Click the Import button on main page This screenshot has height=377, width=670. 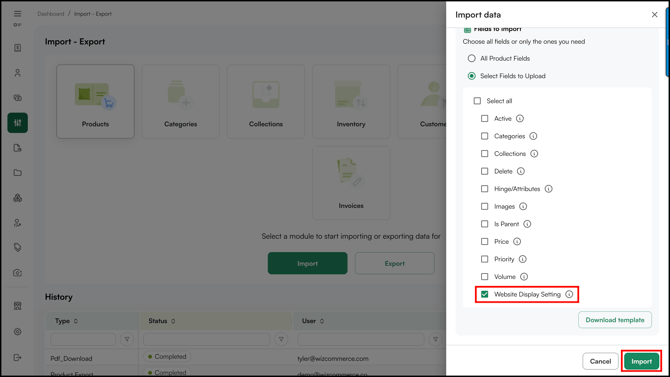308,263
